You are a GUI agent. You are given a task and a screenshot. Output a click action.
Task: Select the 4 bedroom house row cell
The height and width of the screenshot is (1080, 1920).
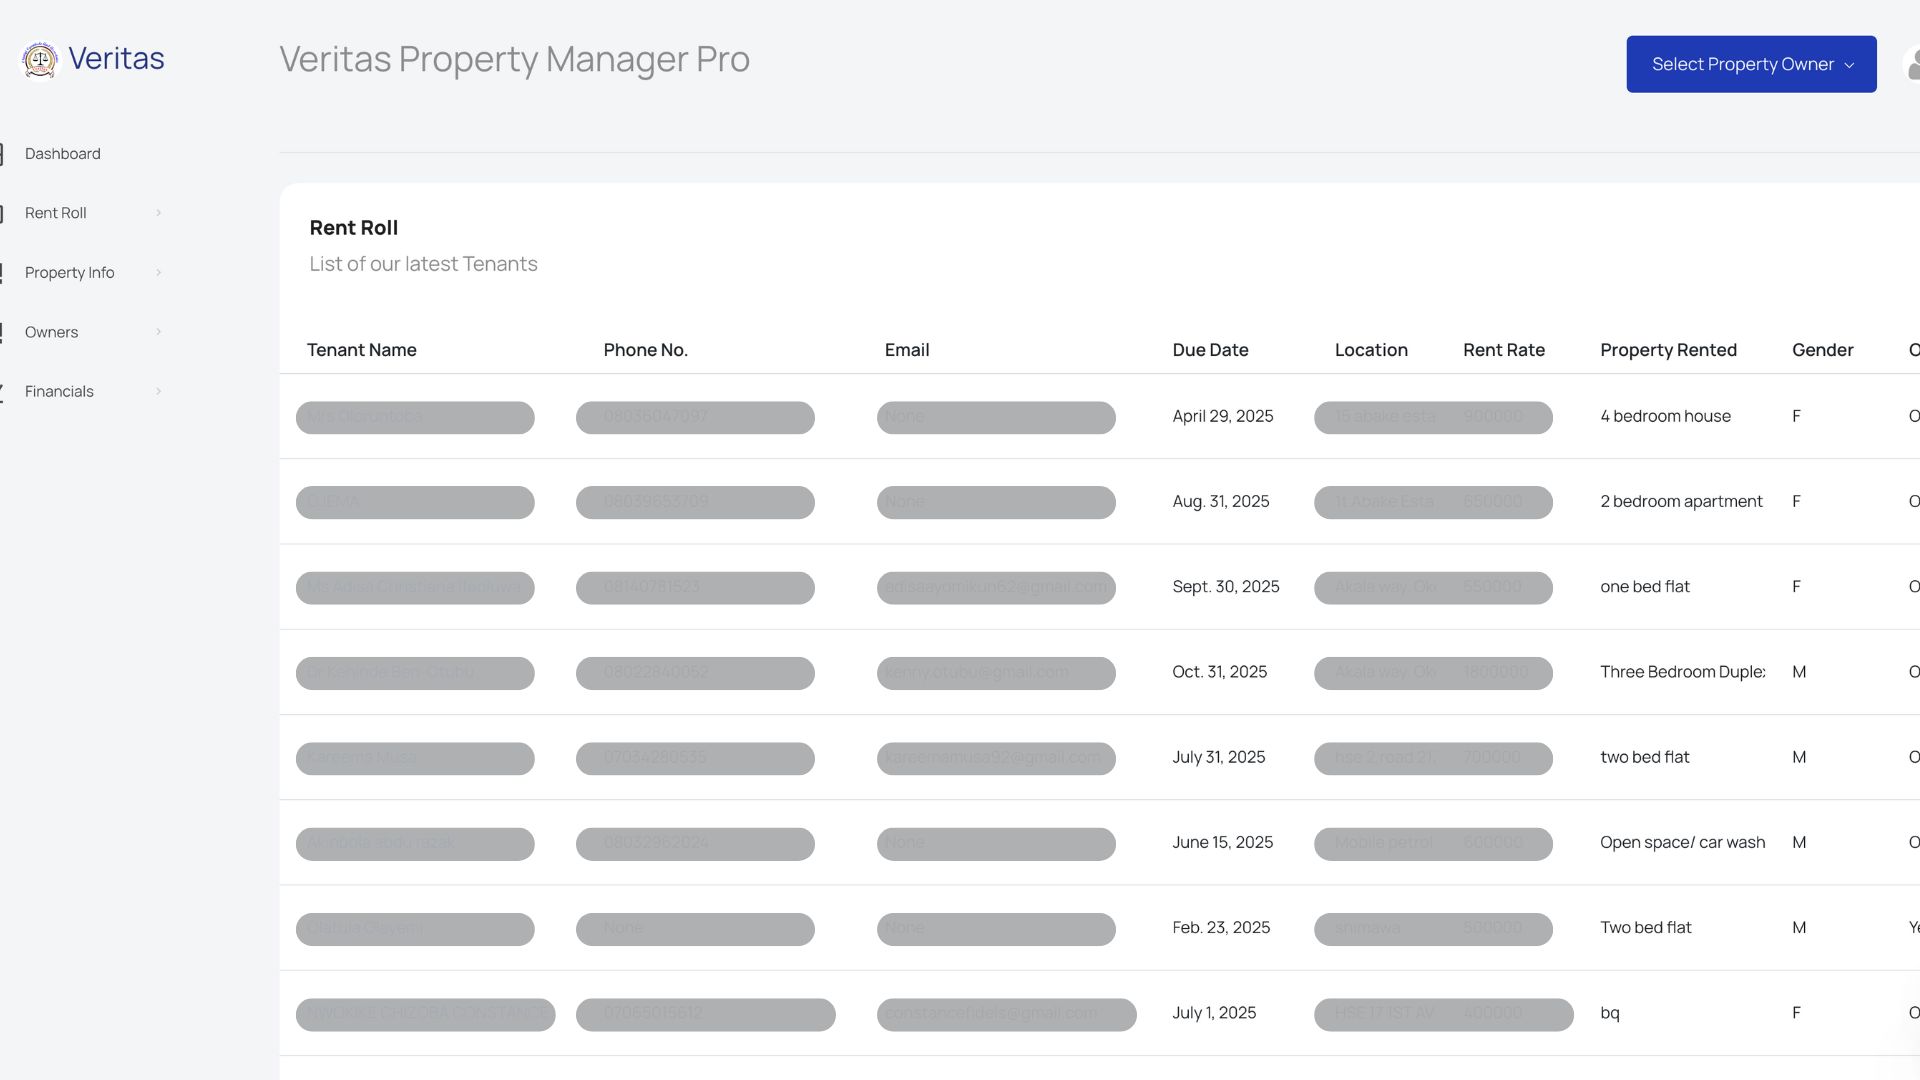[x=1665, y=416]
